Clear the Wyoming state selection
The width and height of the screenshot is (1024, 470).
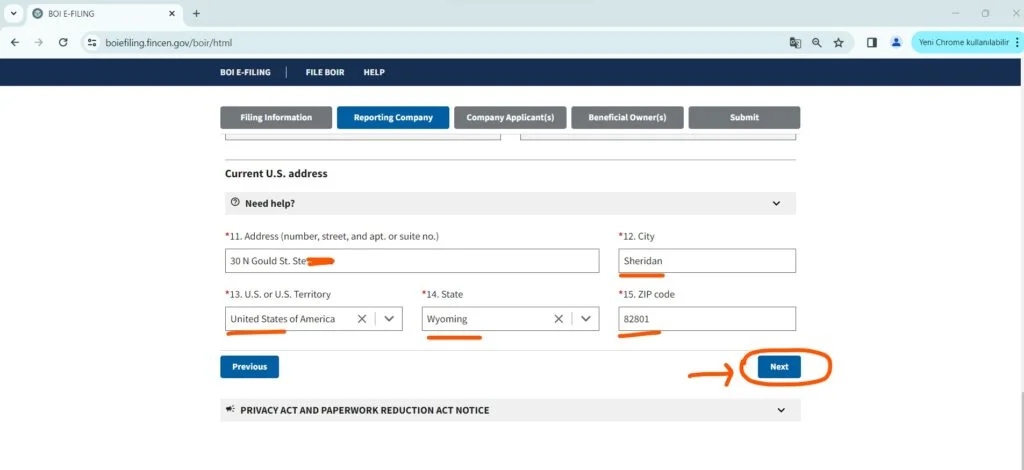tap(559, 319)
